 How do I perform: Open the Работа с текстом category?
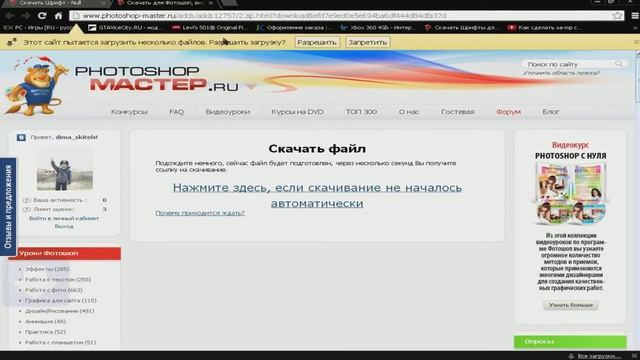pos(58,280)
